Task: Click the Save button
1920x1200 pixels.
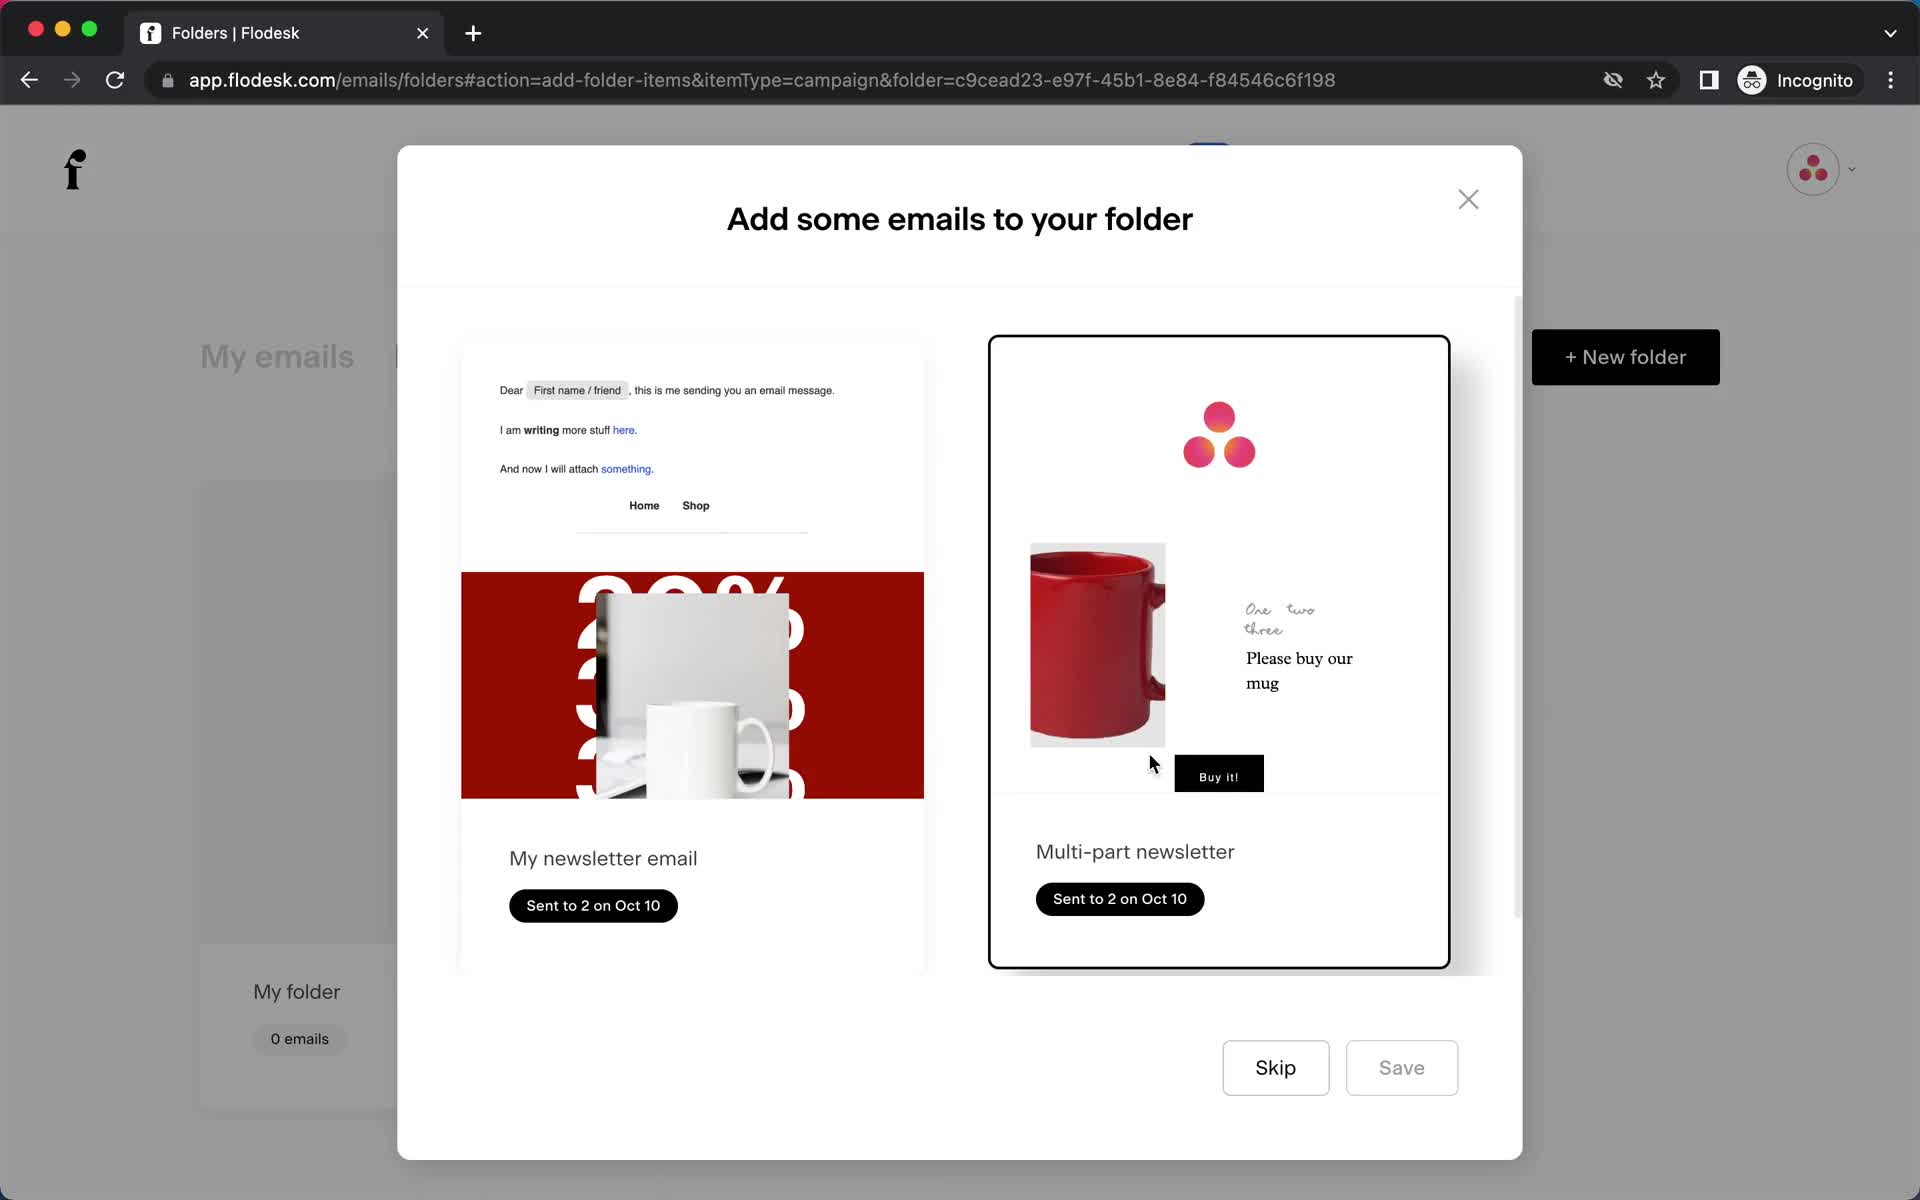Action: pos(1400,1067)
